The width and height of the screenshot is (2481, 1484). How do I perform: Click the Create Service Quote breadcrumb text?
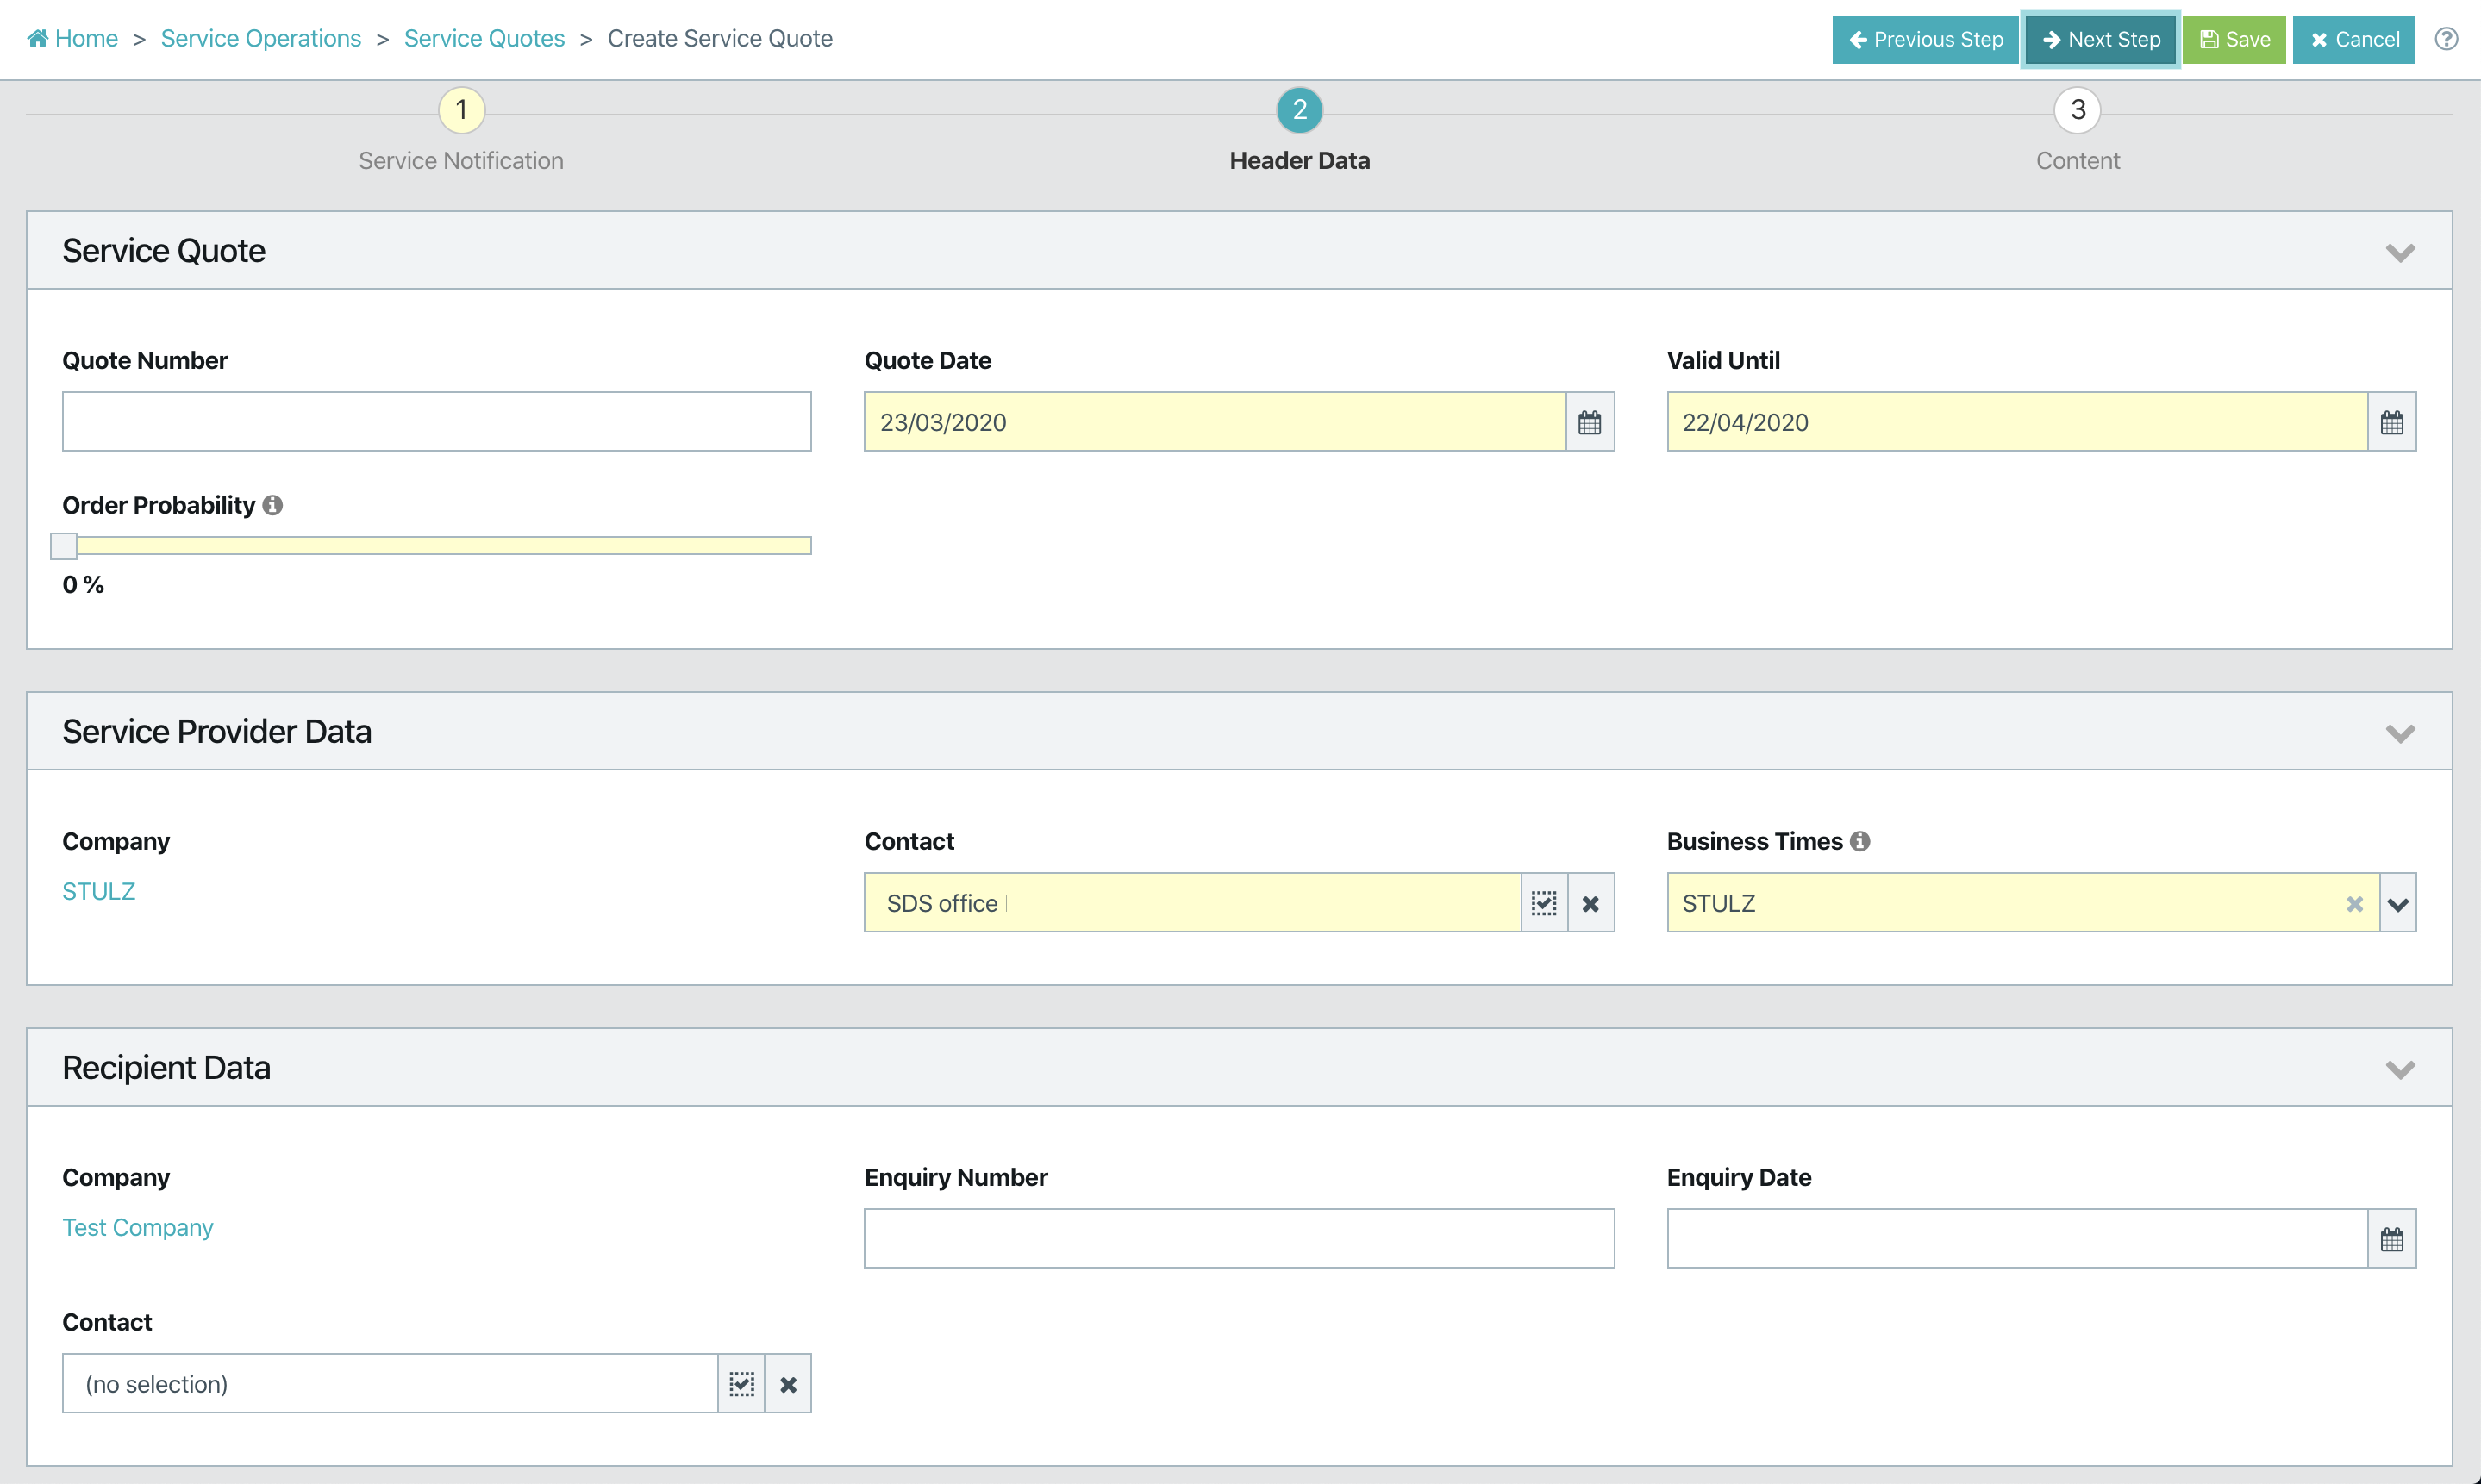(720, 38)
